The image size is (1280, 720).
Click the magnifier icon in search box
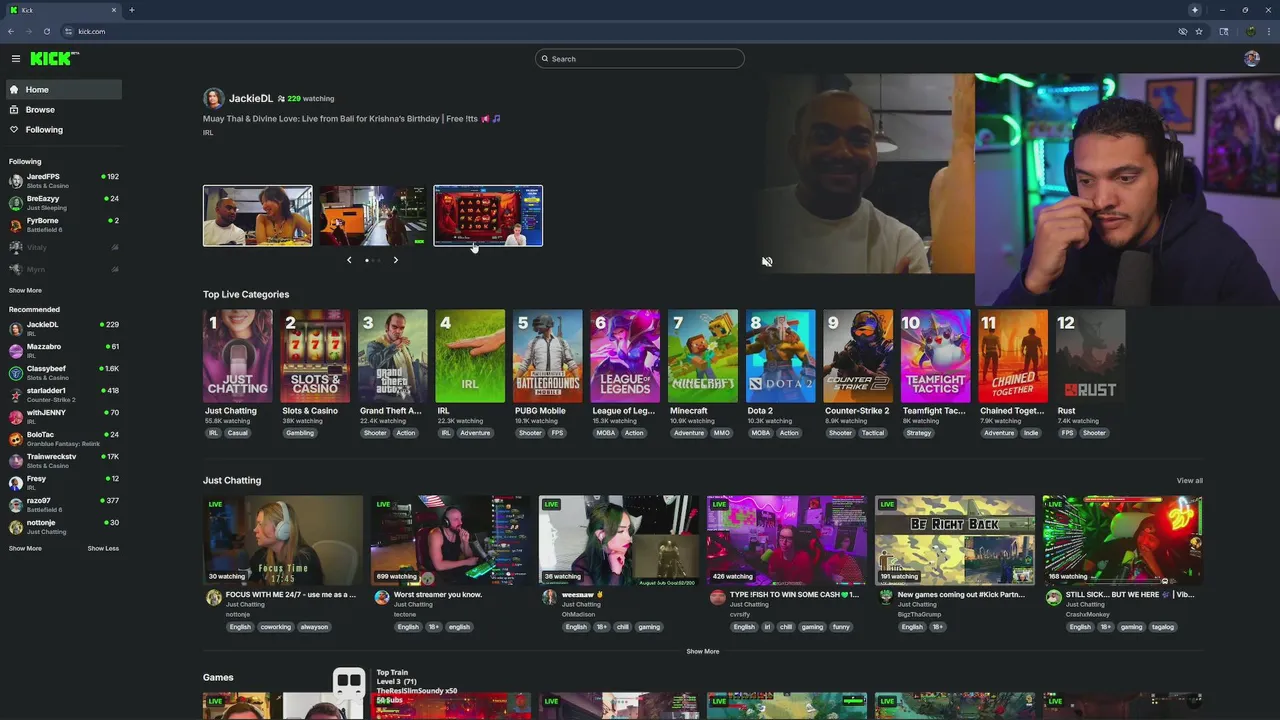tap(545, 59)
